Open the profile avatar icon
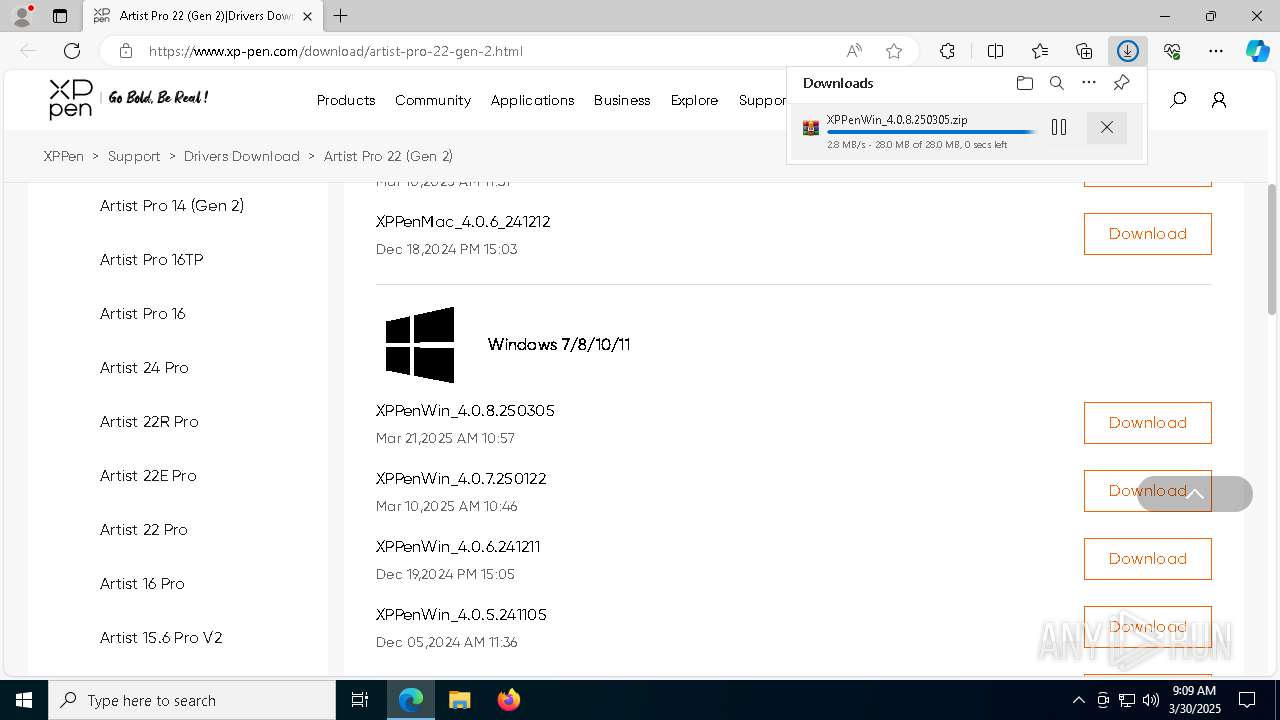 pyautogui.click(x=22, y=16)
